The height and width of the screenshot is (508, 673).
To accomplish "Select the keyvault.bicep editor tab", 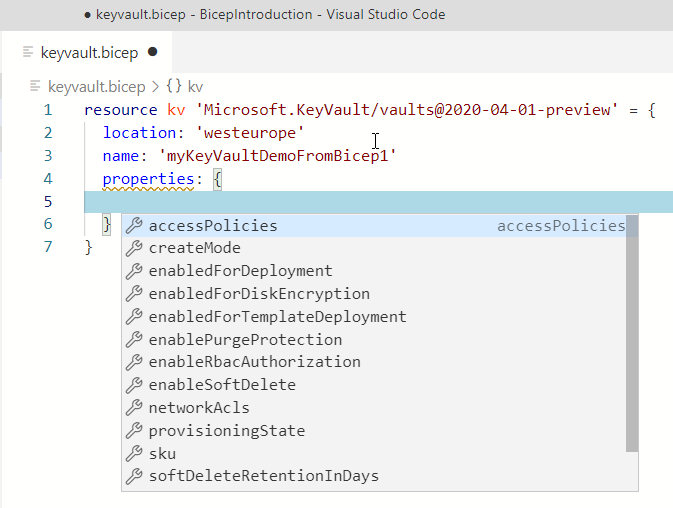I will pyautogui.click(x=85, y=52).
